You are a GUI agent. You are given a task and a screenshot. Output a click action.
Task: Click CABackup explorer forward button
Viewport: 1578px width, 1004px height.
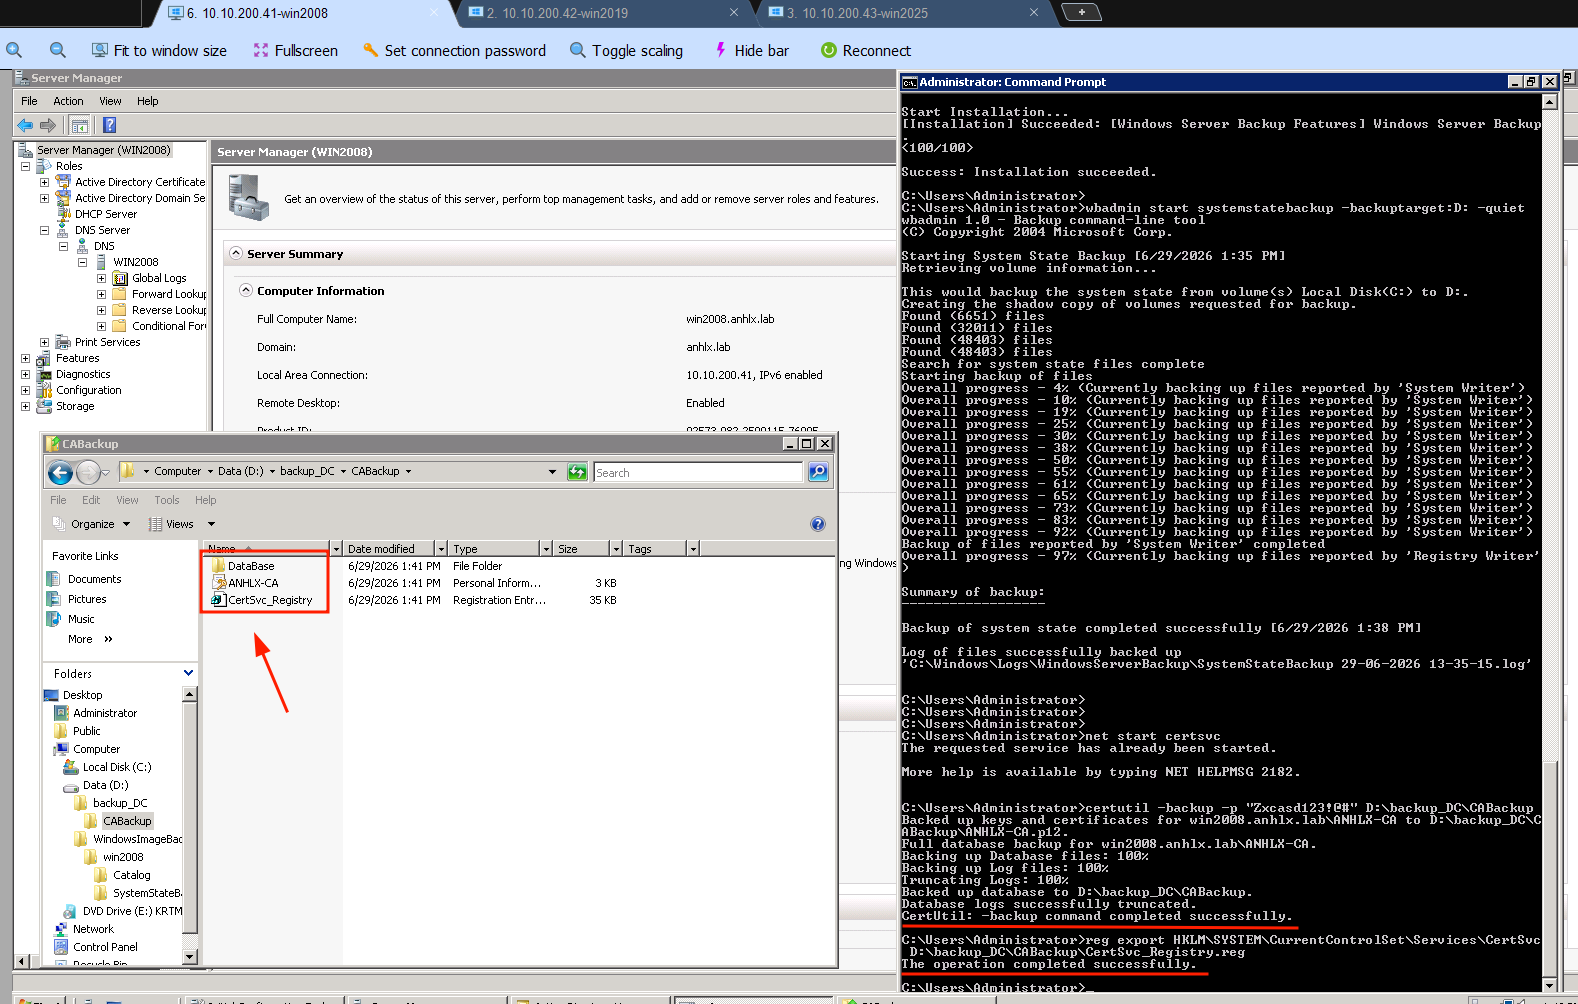(x=88, y=472)
